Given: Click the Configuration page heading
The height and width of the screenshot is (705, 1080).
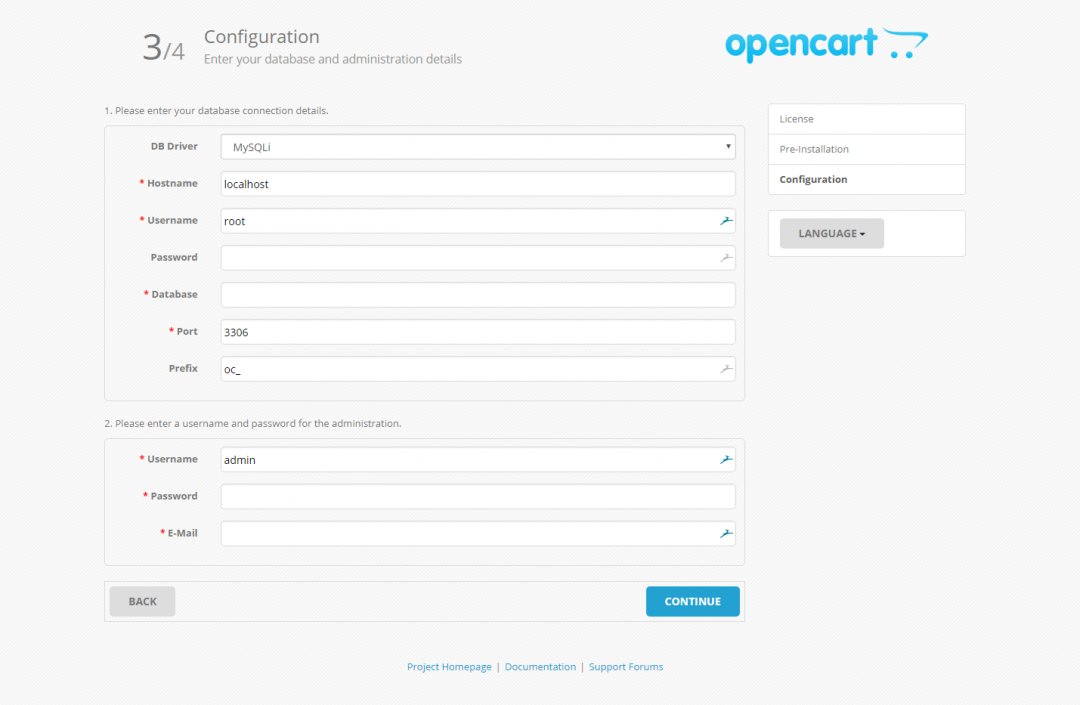Looking at the screenshot, I should (262, 36).
